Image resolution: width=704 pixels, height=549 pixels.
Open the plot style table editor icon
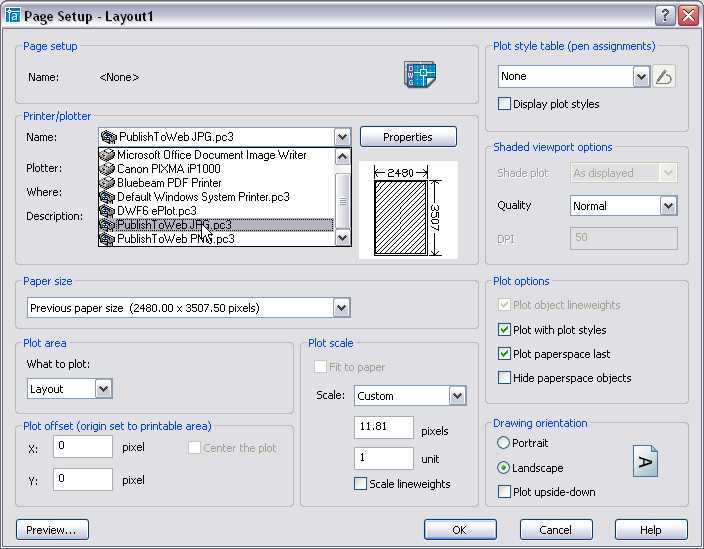tap(664, 76)
